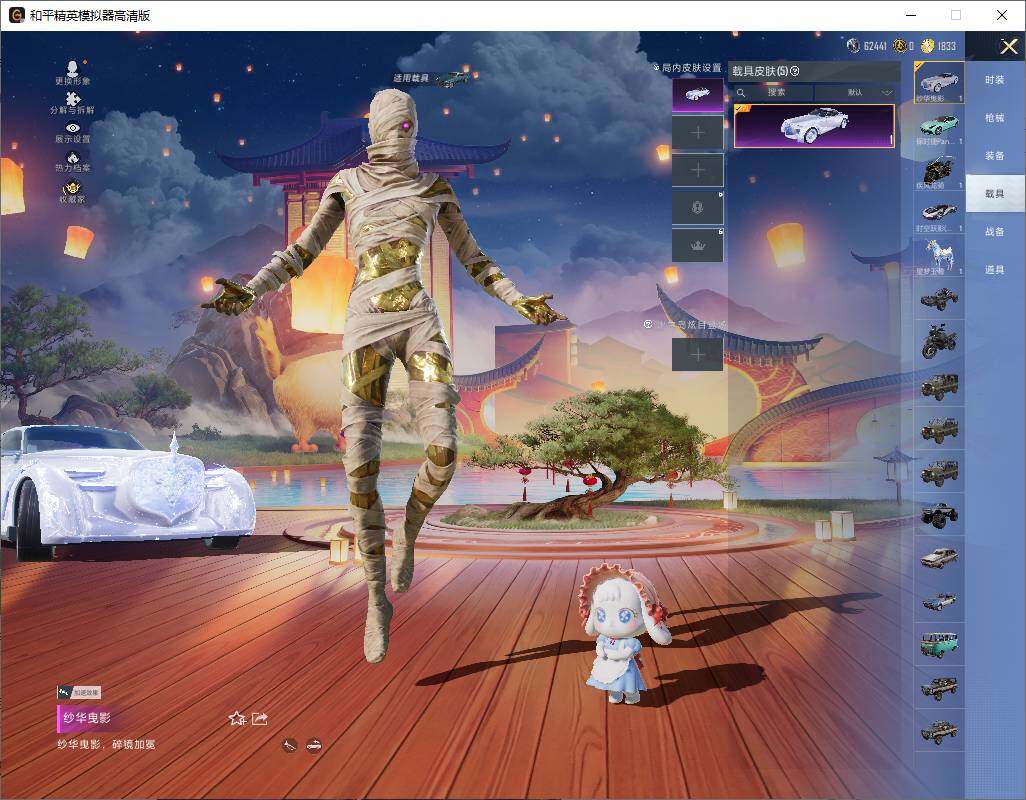Select the teal sports car vehicle thumbnail
The image size is (1026, 800).
point(939,126)
